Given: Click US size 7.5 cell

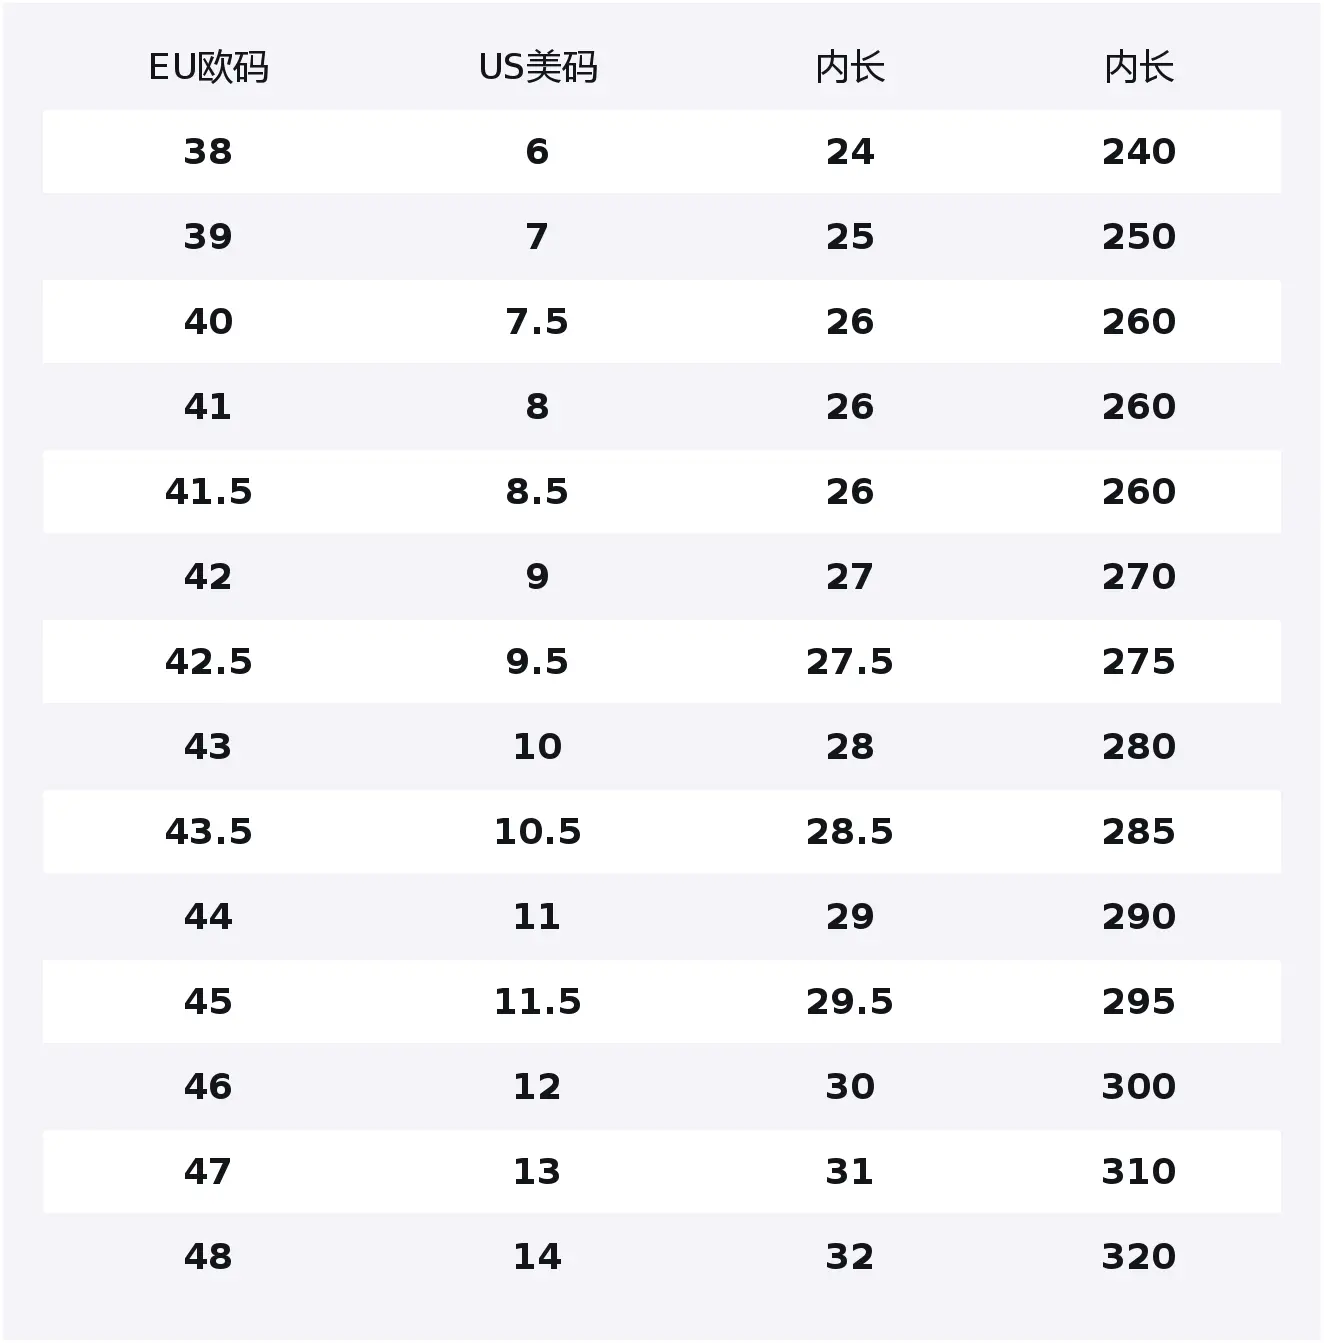Looking at the screenshot, I should click(x=538, y=322).
